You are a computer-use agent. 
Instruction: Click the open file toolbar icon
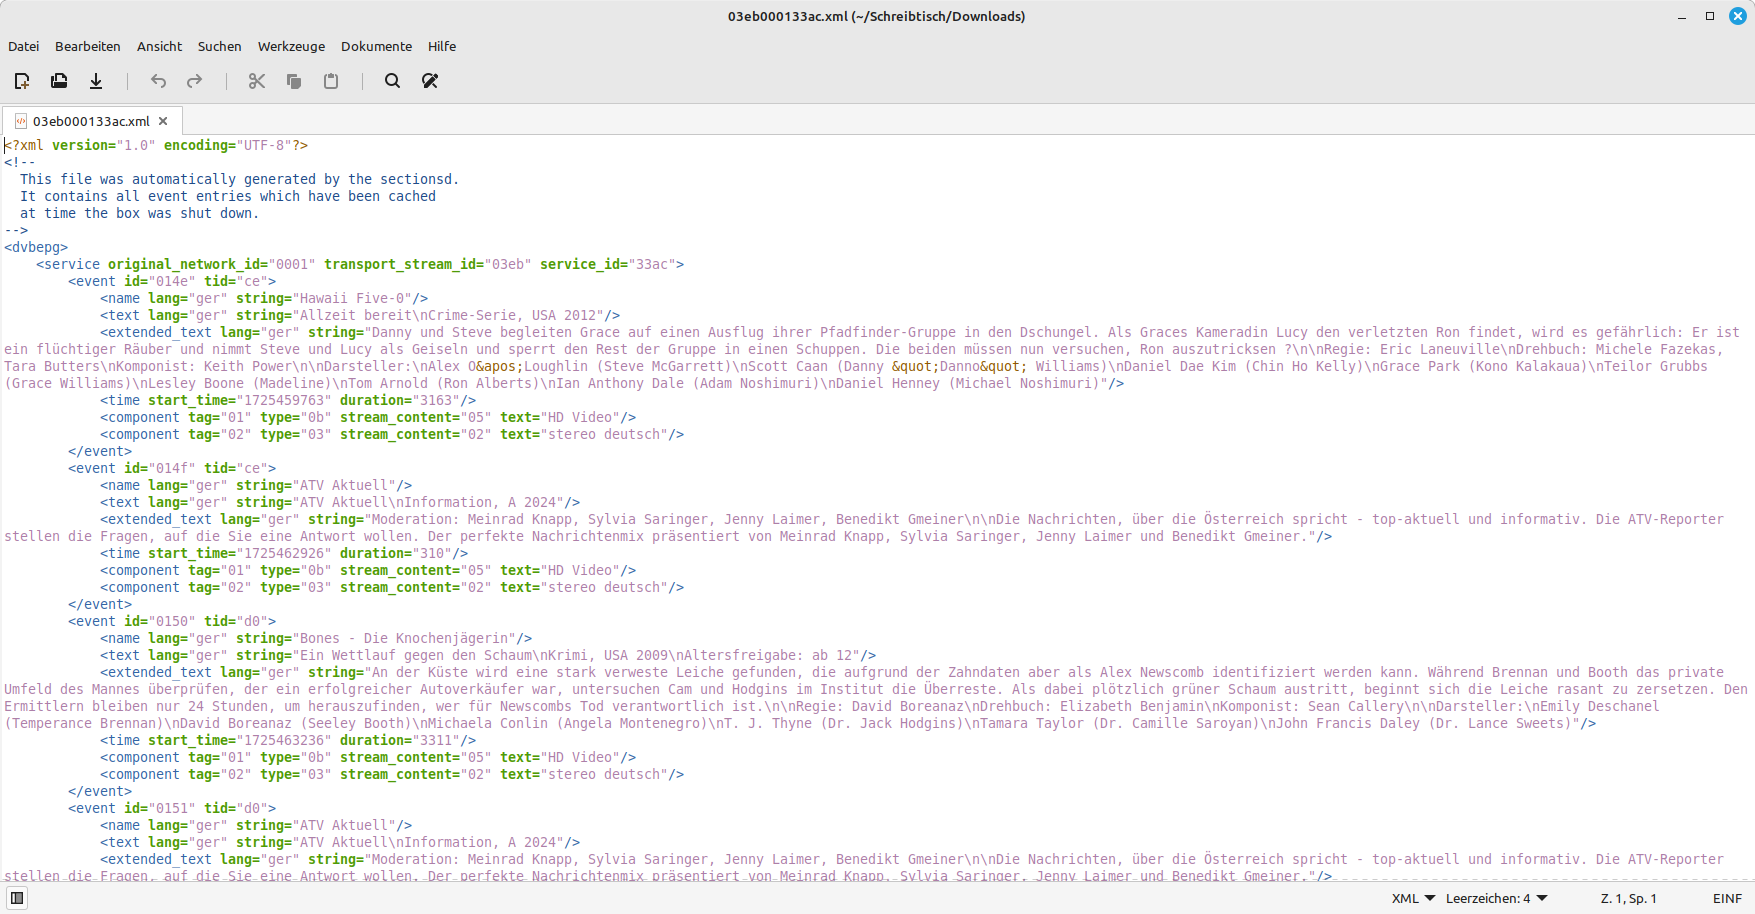coord(59,81)
